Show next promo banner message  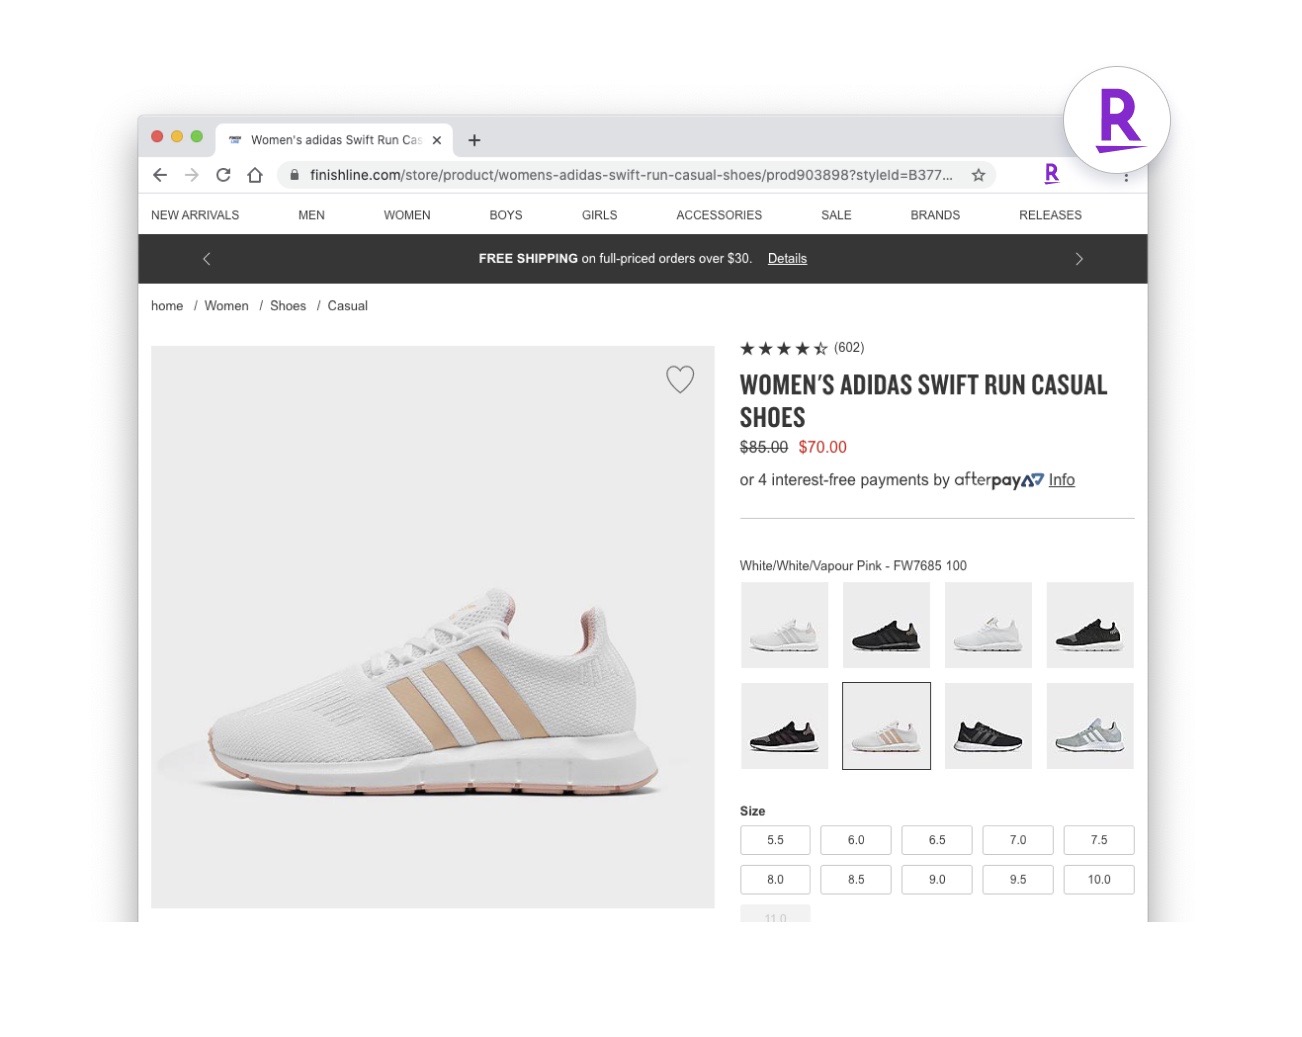coord(1079,259)
